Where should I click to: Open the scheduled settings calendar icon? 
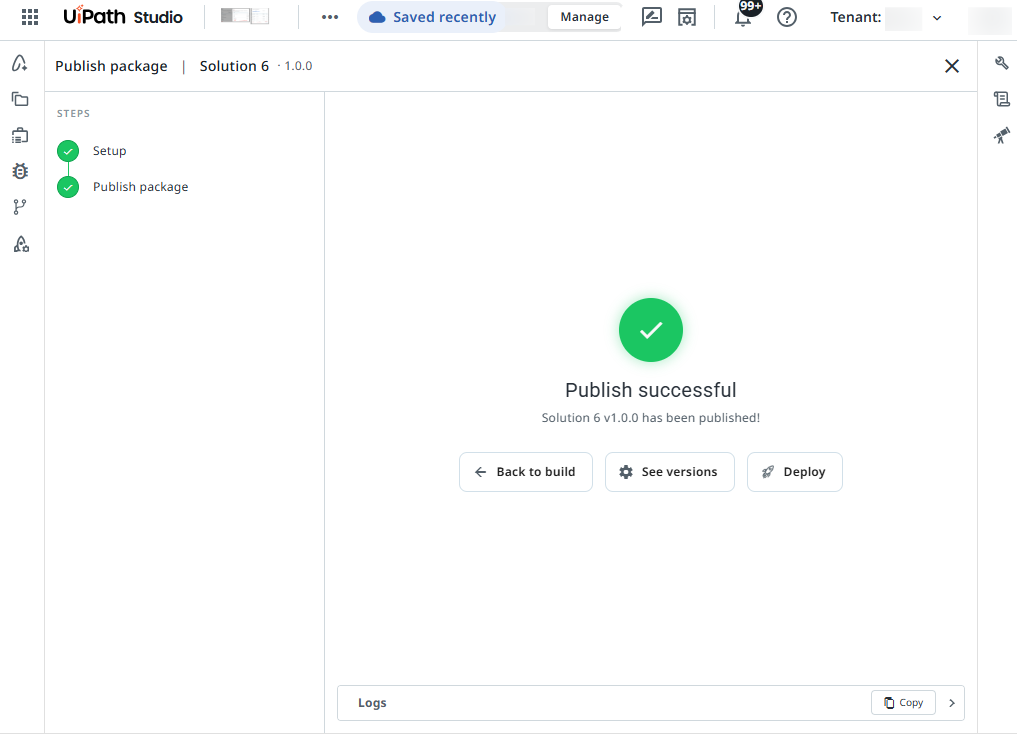pos(687,17)
